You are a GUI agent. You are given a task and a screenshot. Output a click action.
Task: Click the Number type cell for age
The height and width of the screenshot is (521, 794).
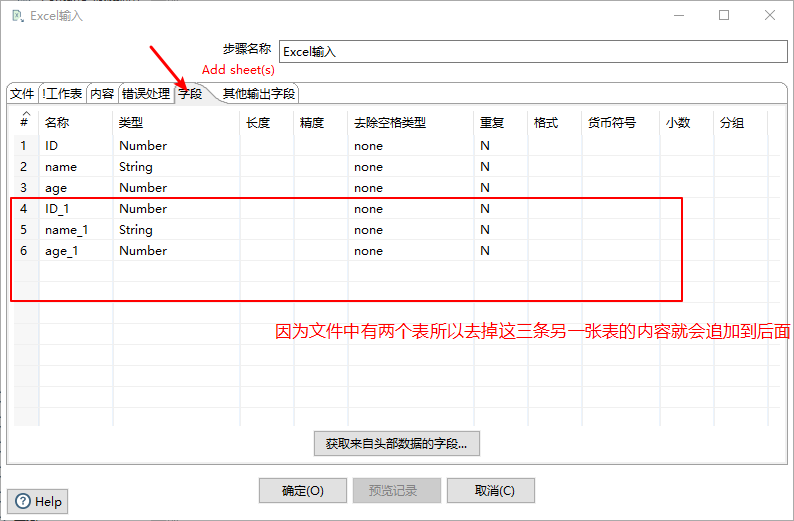pyautogui.click(x=176, y=188)
